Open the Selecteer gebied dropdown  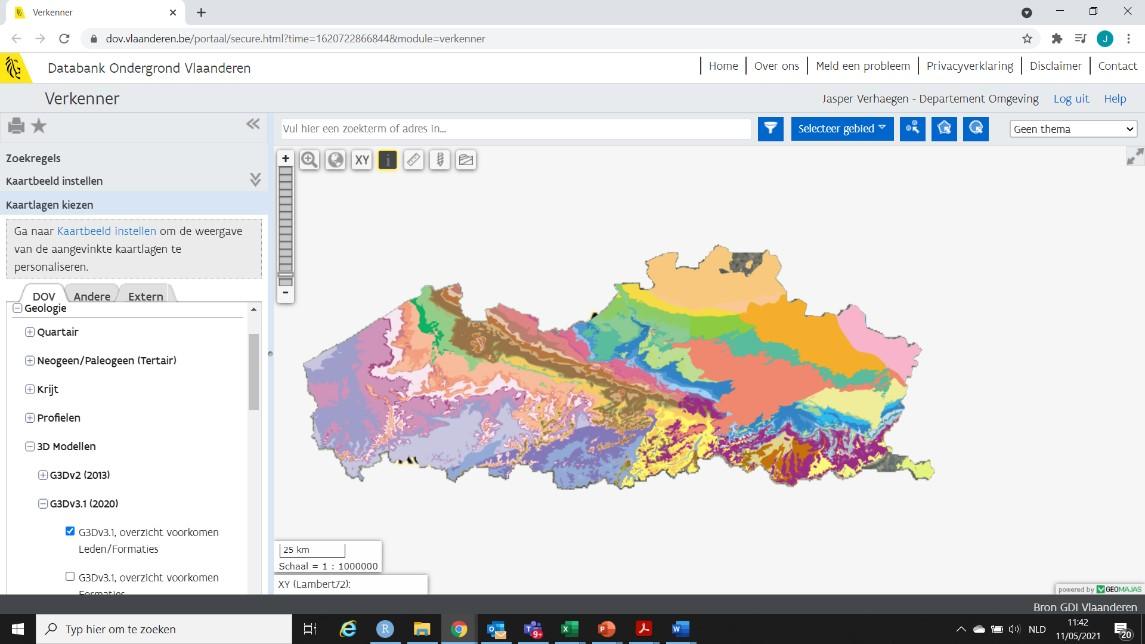[x=842, y=129]
